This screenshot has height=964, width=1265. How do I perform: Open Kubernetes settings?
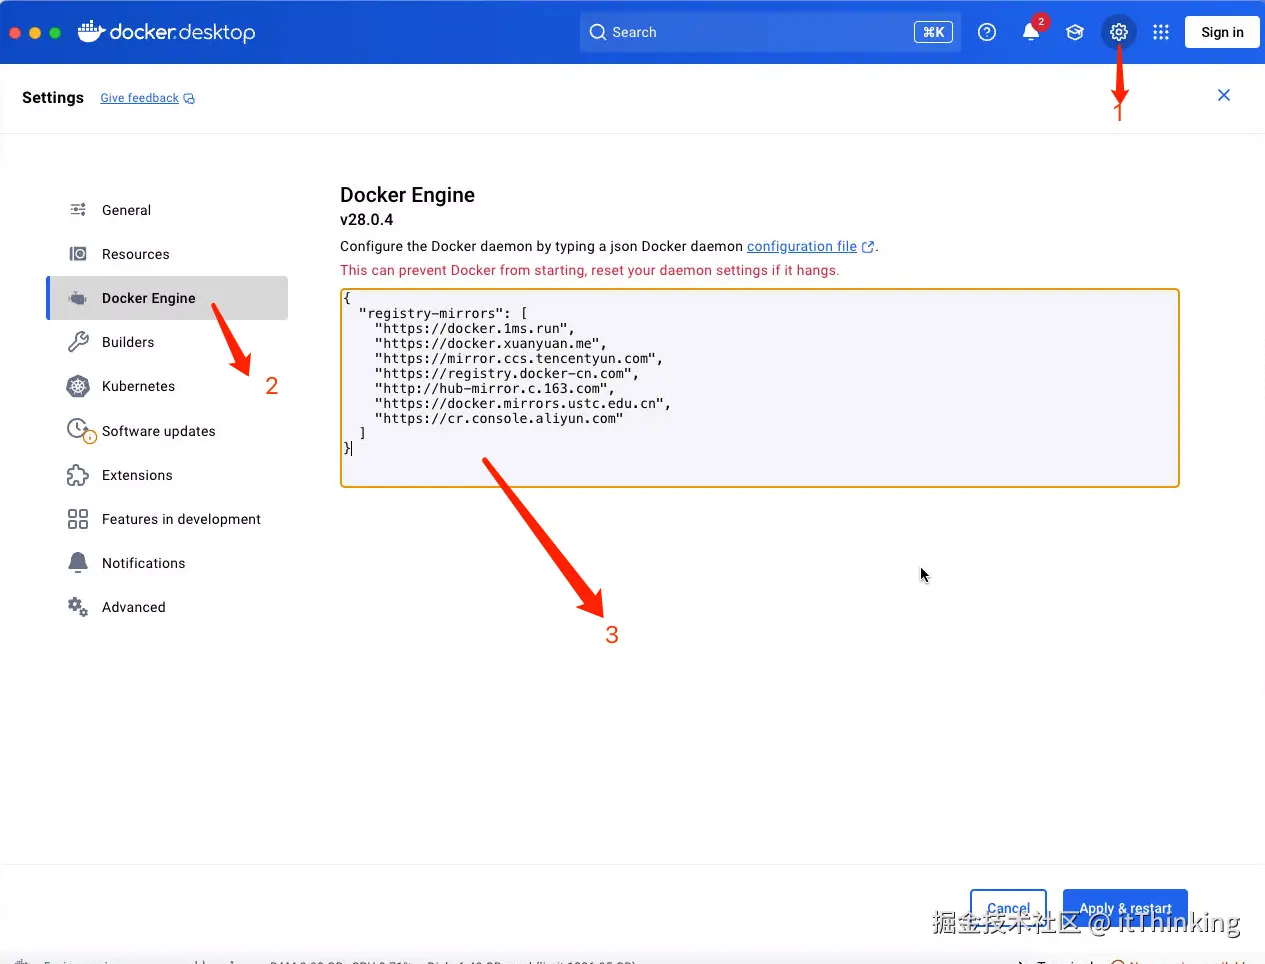point(167,386)
